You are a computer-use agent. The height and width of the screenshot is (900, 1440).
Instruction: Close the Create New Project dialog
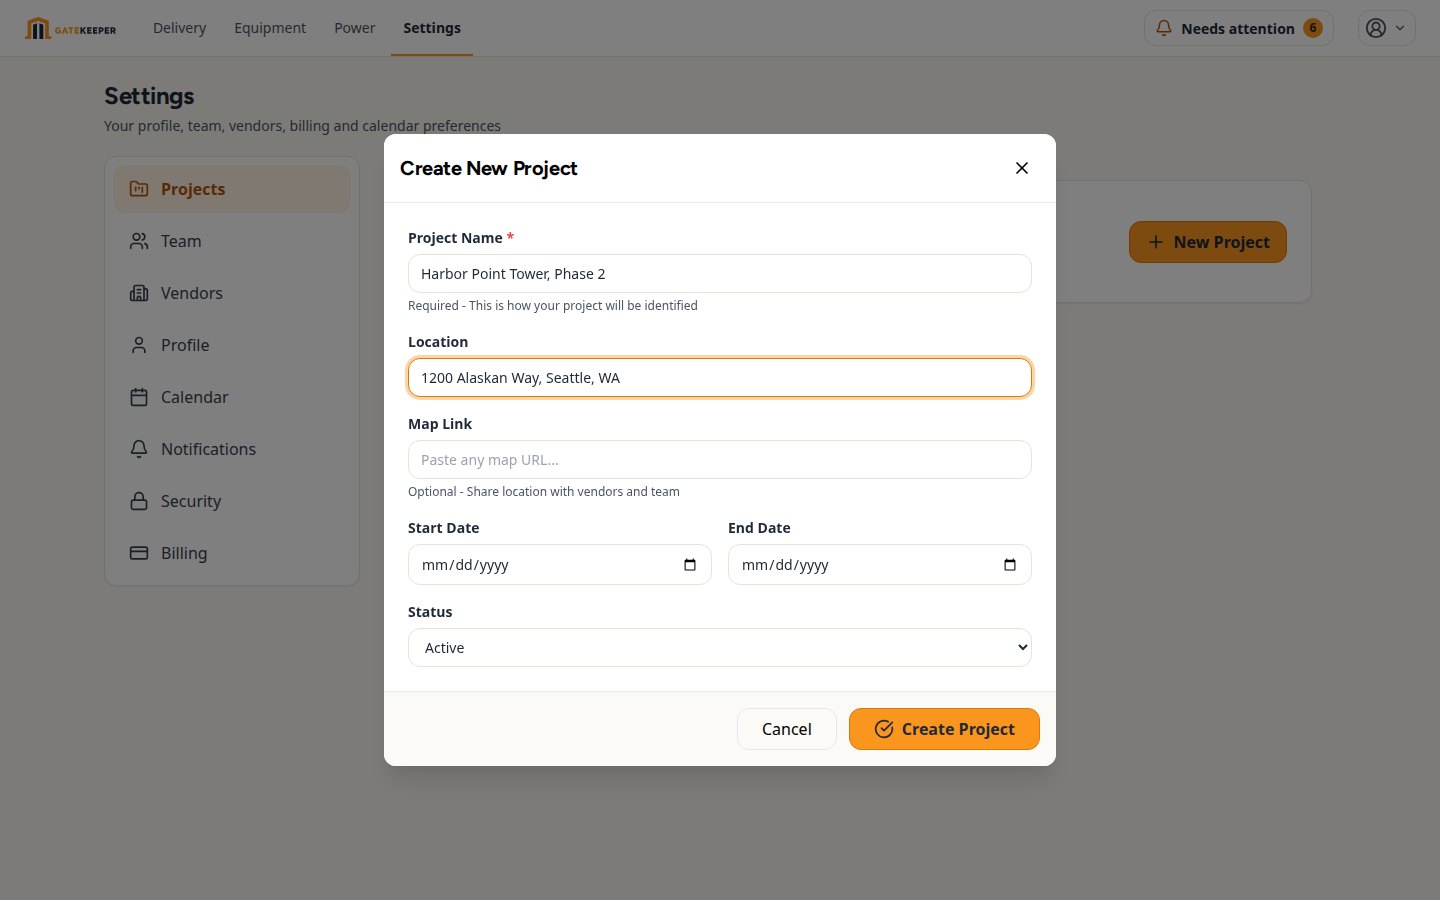click(1022, 168)
